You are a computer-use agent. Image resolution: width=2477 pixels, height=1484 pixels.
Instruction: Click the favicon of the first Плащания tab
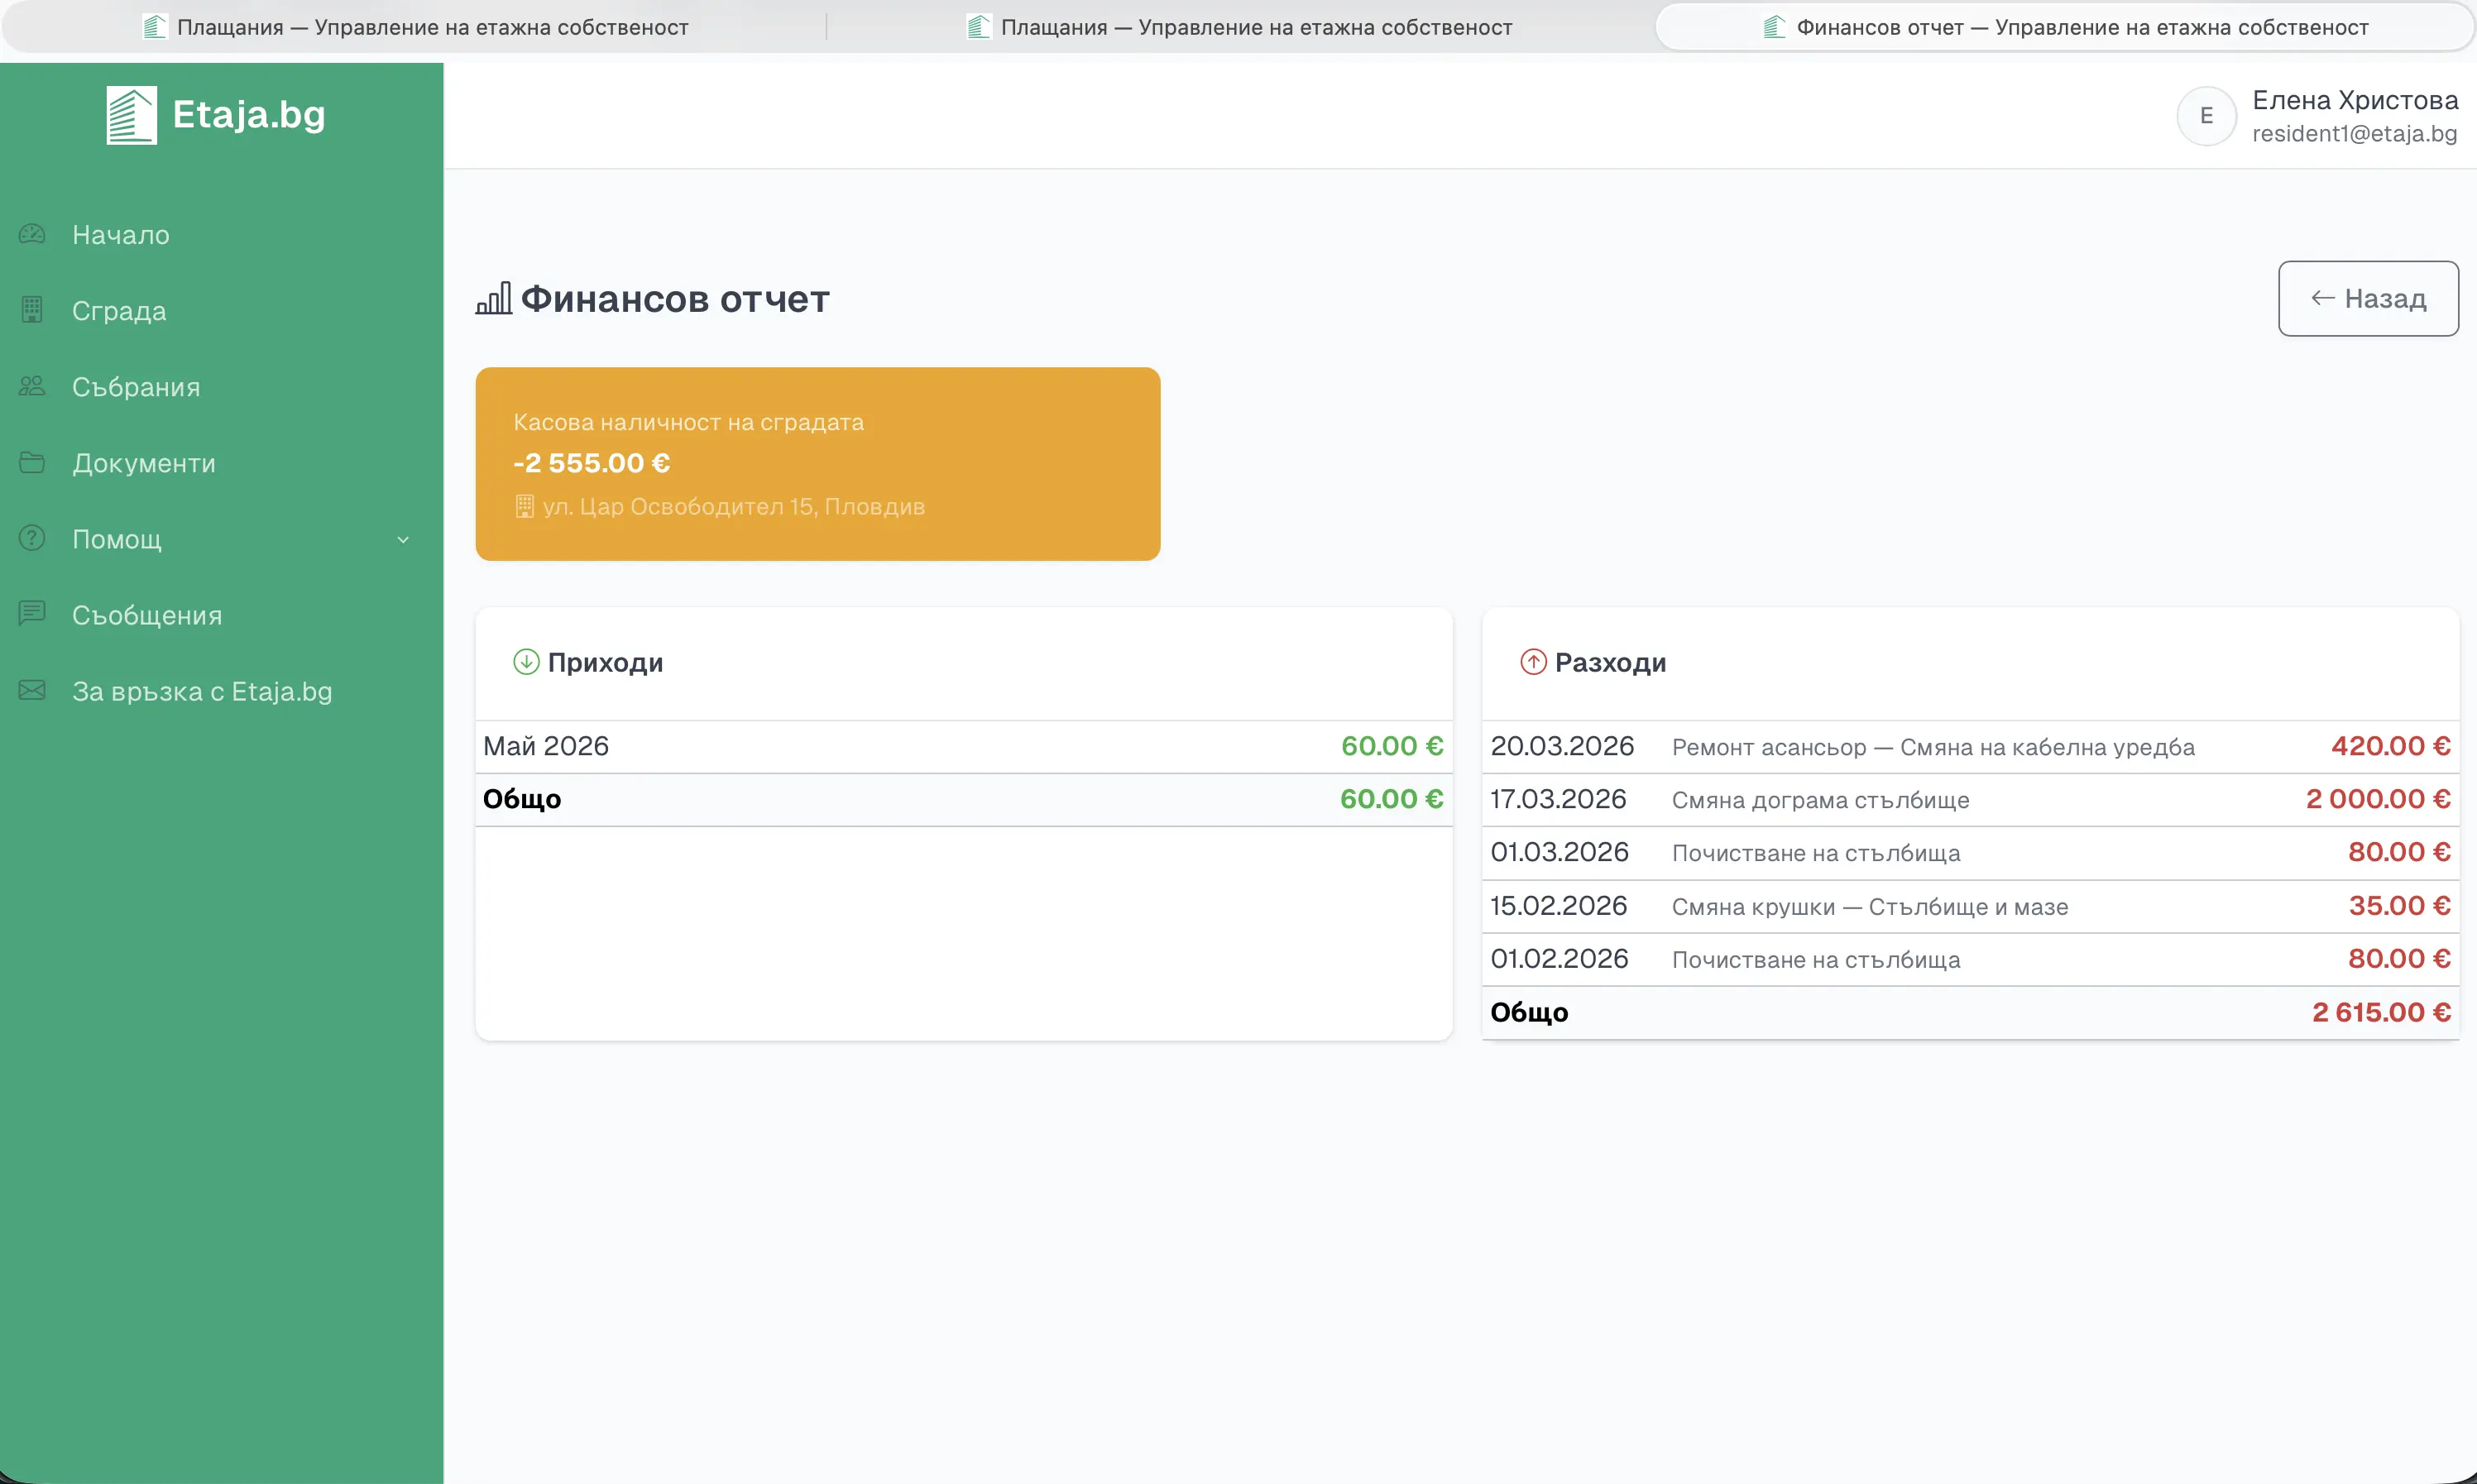(154, 27)
